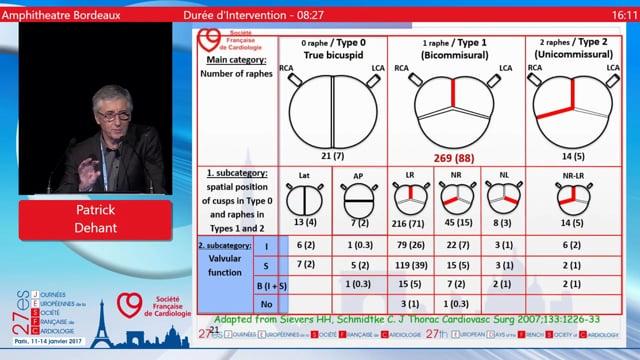The width and height of the screenshot is (640, 360).
Task: Click the NR raphe valve icon
Action: point(457,198)
